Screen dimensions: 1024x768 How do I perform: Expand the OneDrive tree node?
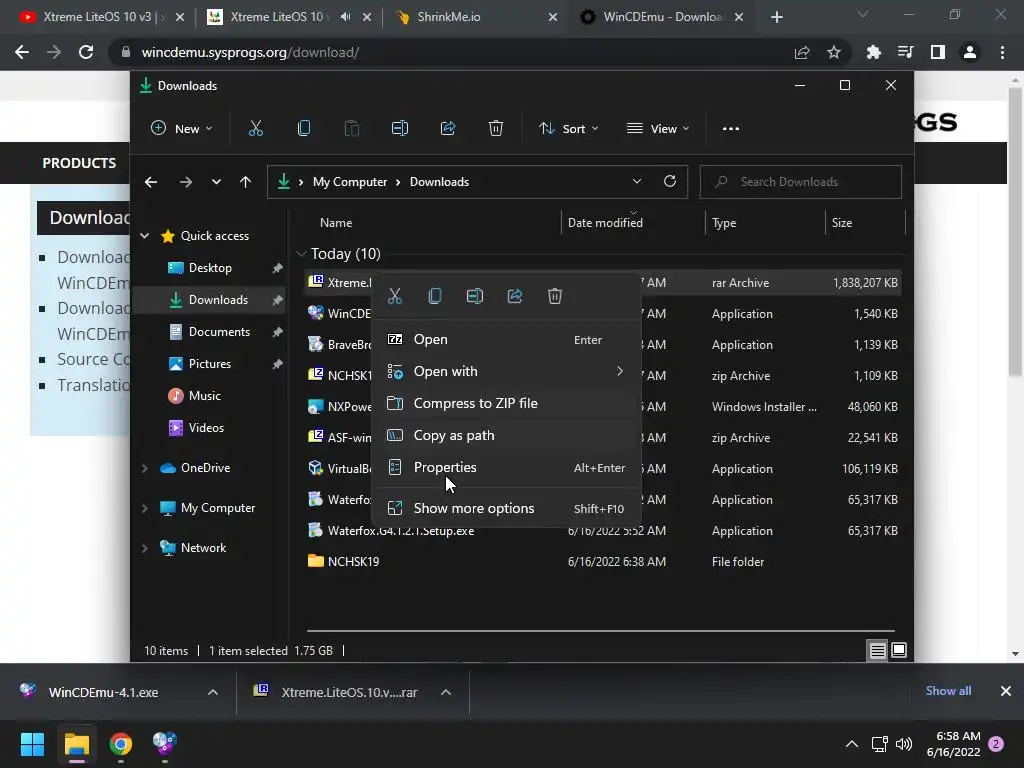(x=144, y=468)
